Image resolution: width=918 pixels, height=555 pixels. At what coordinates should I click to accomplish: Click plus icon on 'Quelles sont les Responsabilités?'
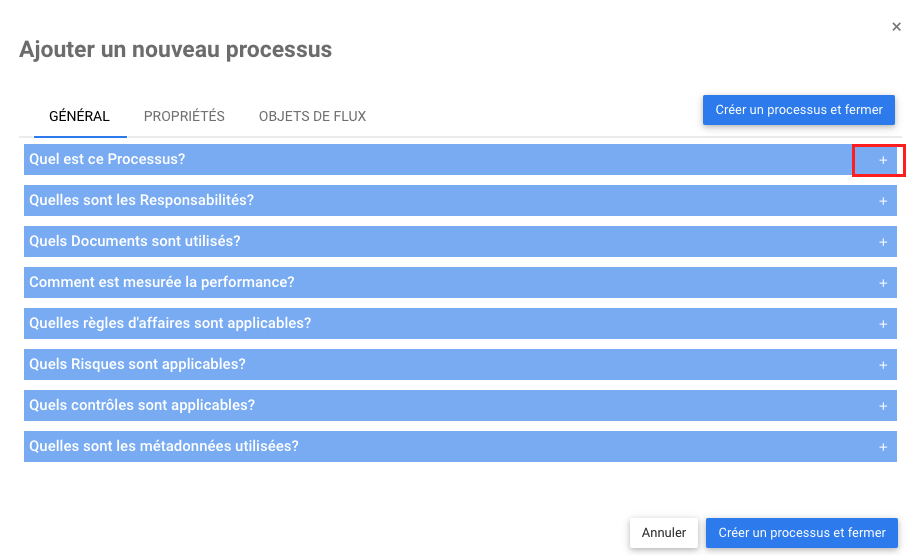coord(883,201)
